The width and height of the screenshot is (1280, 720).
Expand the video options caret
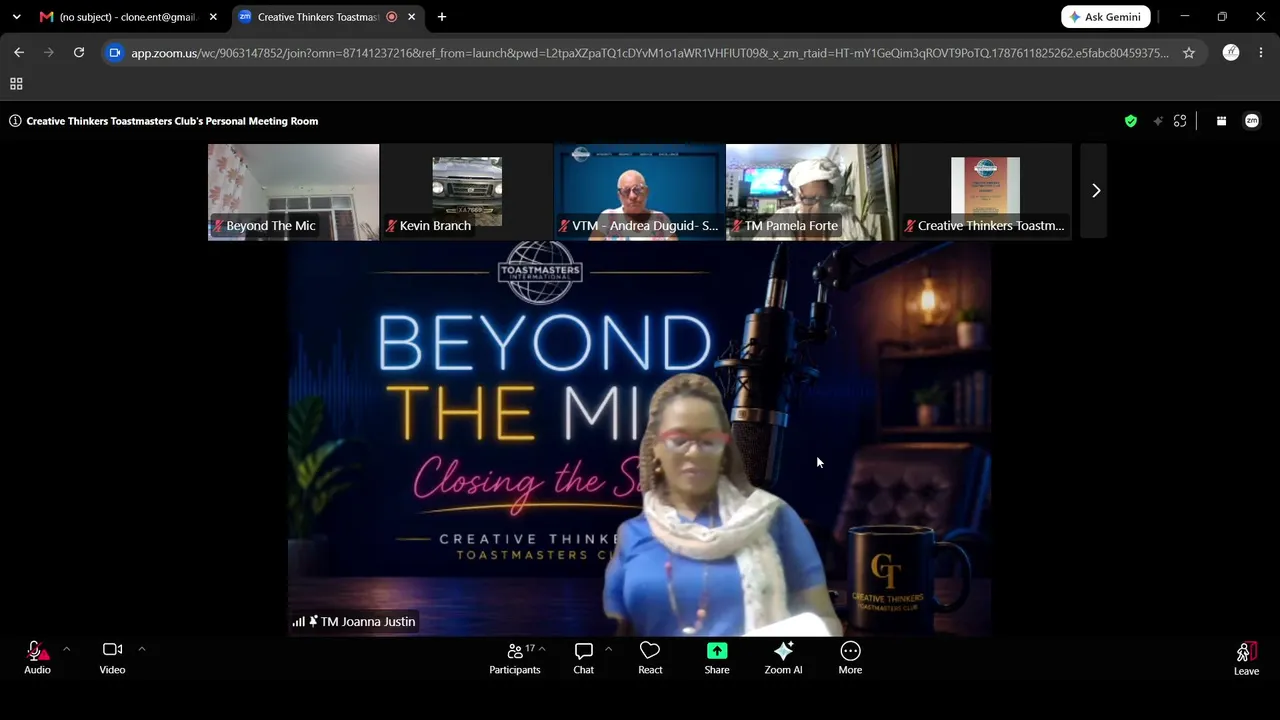142,650
